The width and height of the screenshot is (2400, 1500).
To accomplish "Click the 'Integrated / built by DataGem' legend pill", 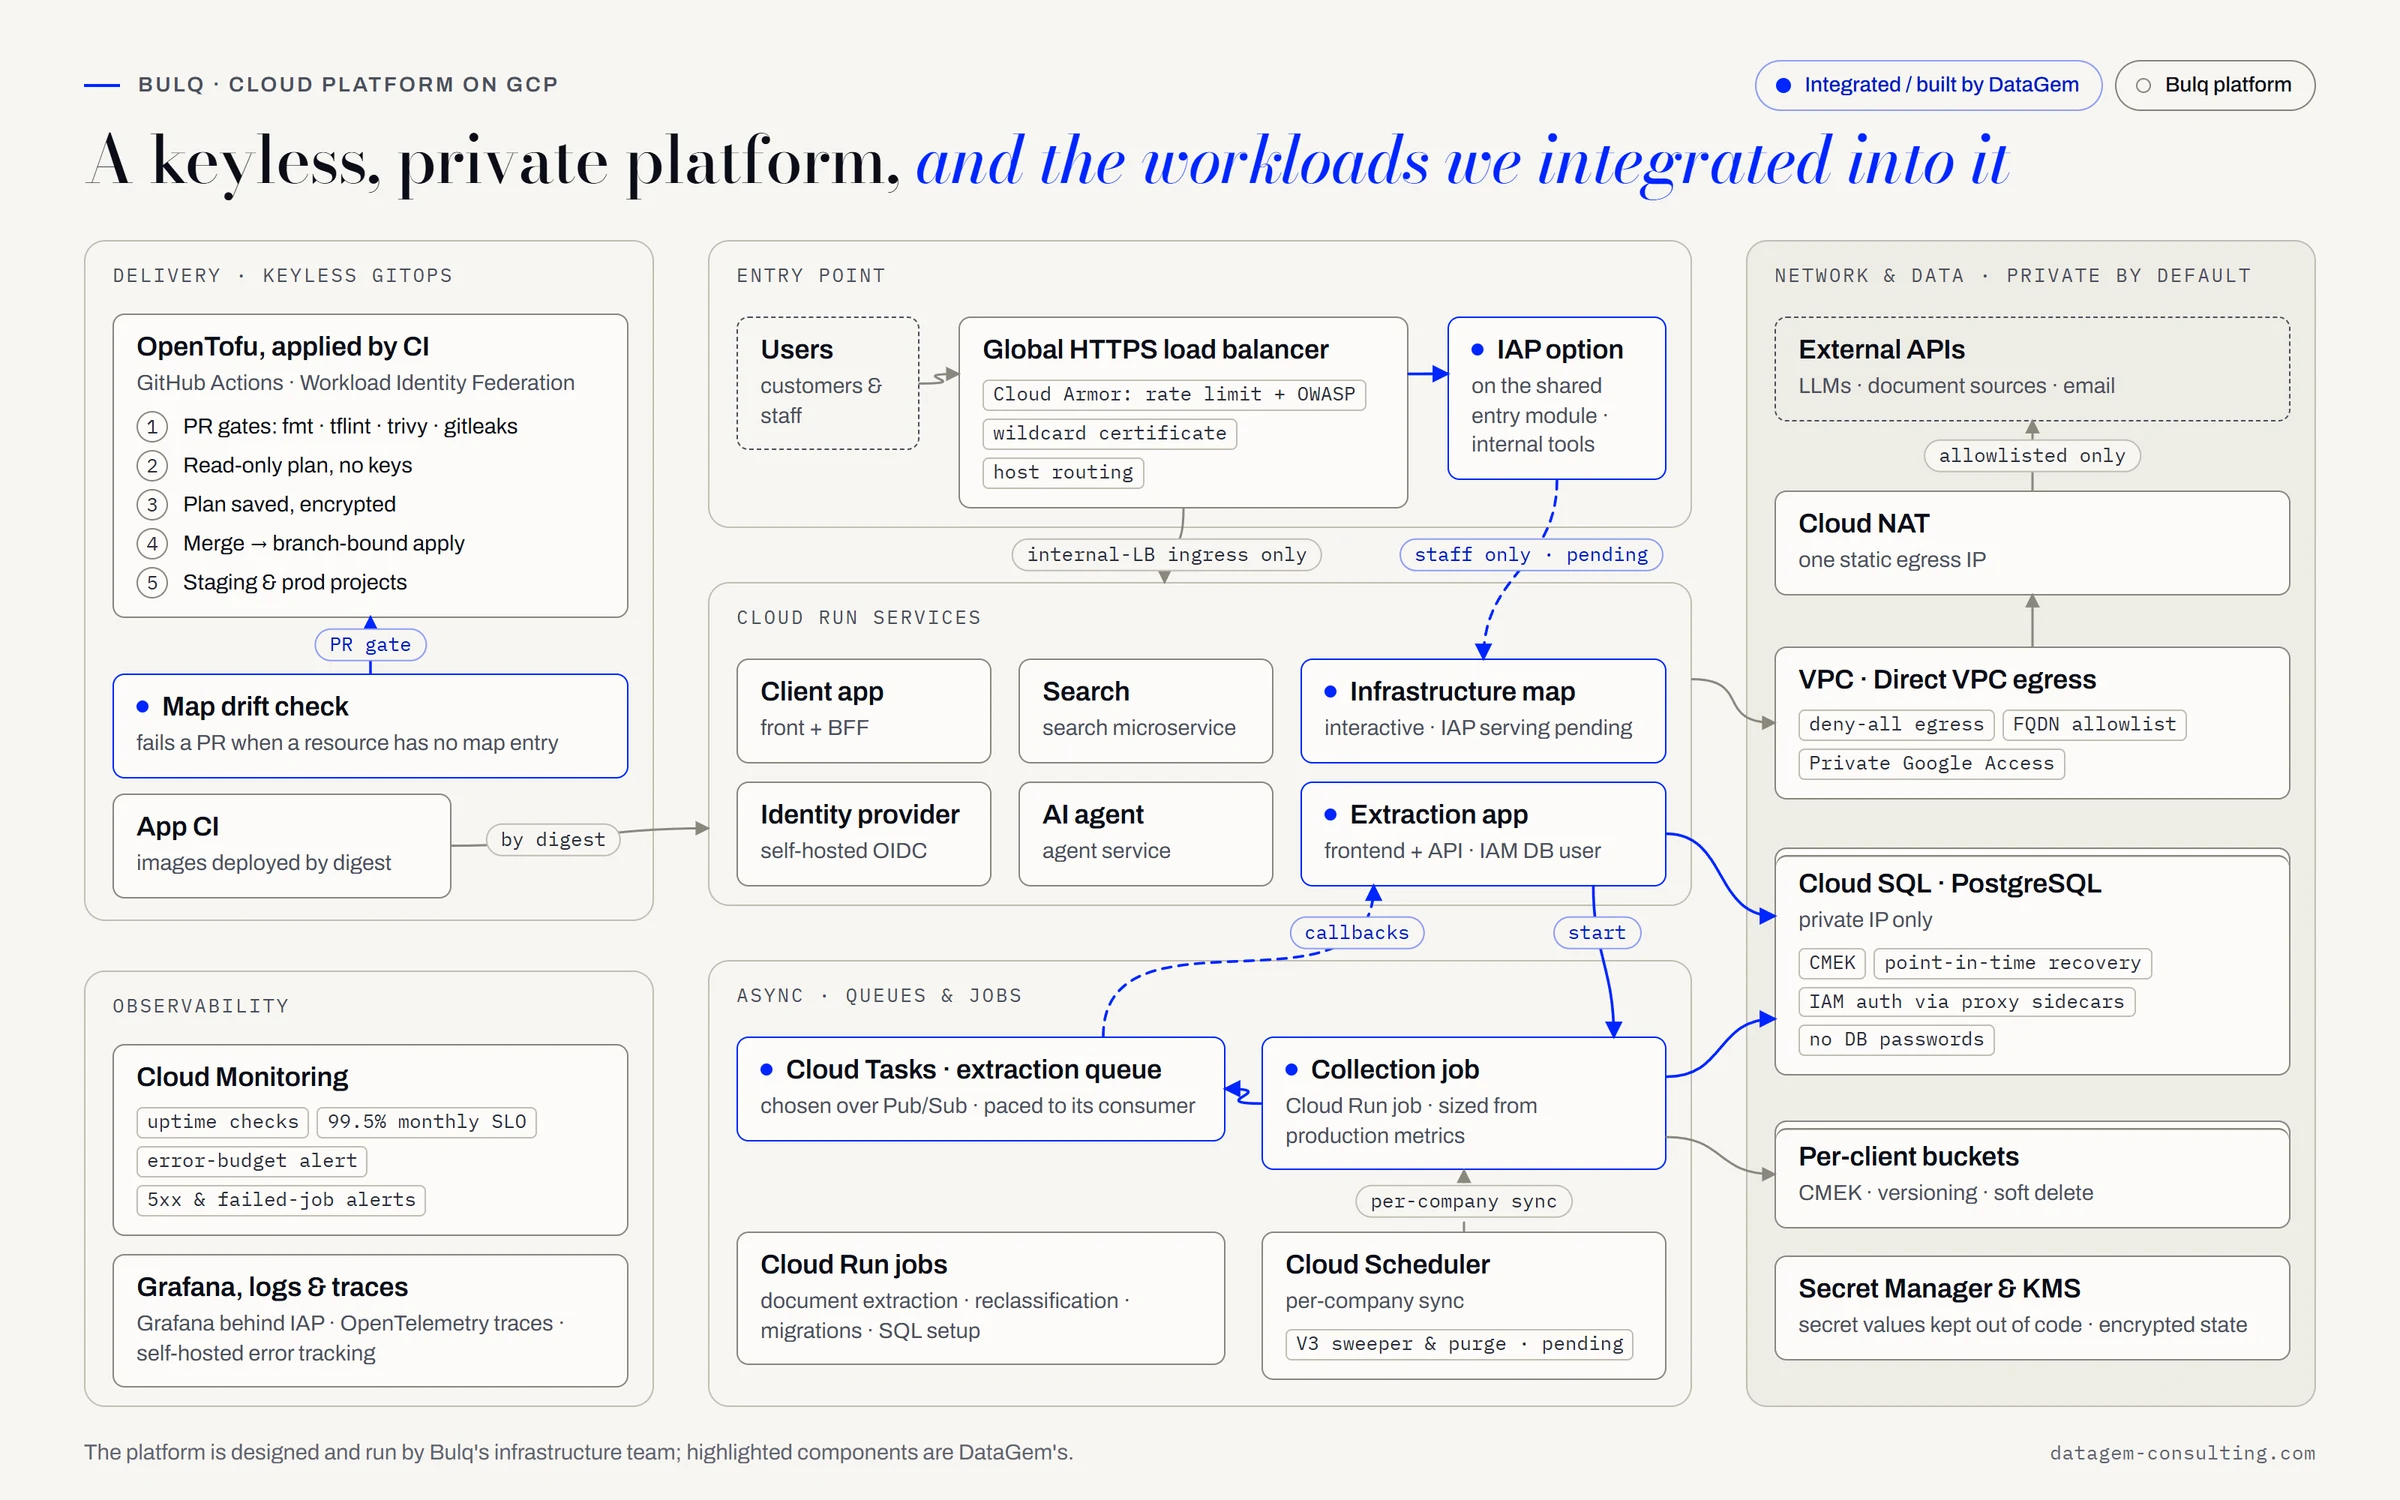I will click(x=1928, y=85).
